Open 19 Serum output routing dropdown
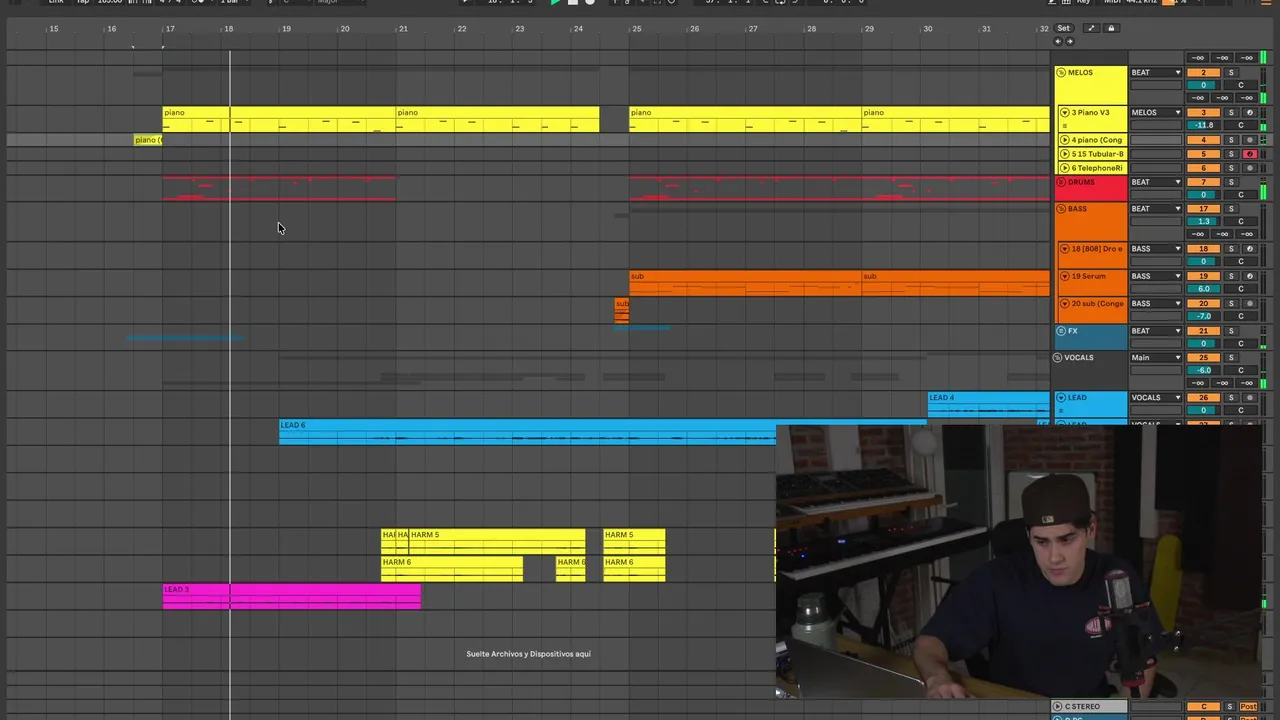 pos(1156,276)
